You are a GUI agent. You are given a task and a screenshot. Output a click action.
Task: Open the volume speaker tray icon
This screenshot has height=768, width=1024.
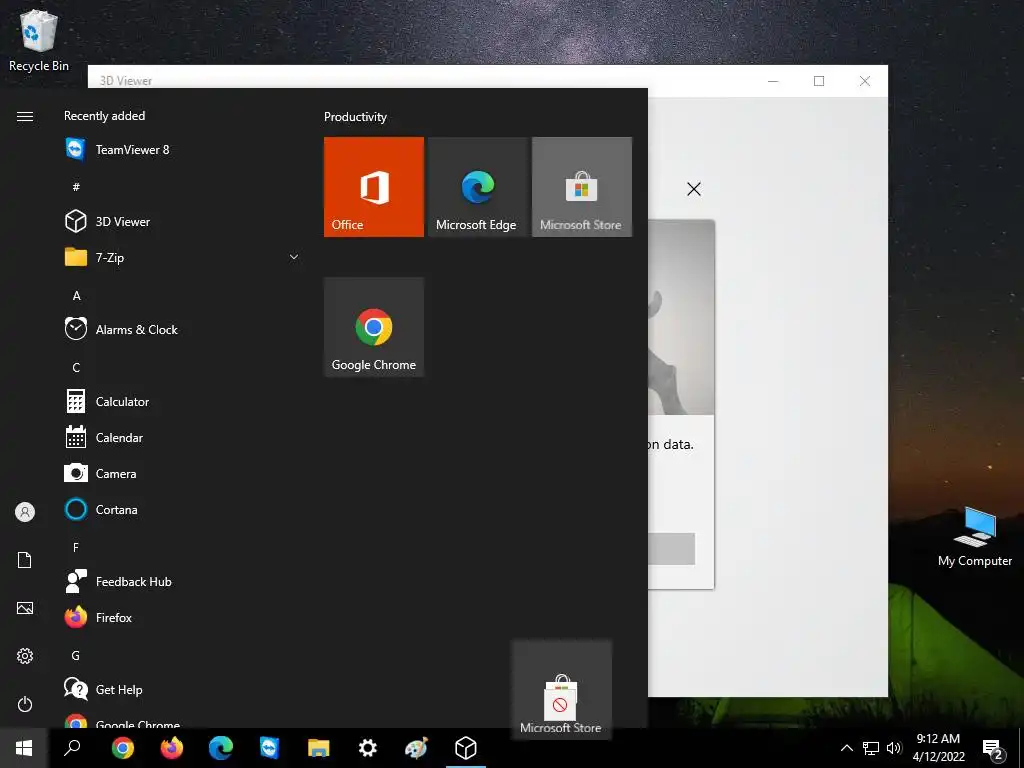(894, 748)
